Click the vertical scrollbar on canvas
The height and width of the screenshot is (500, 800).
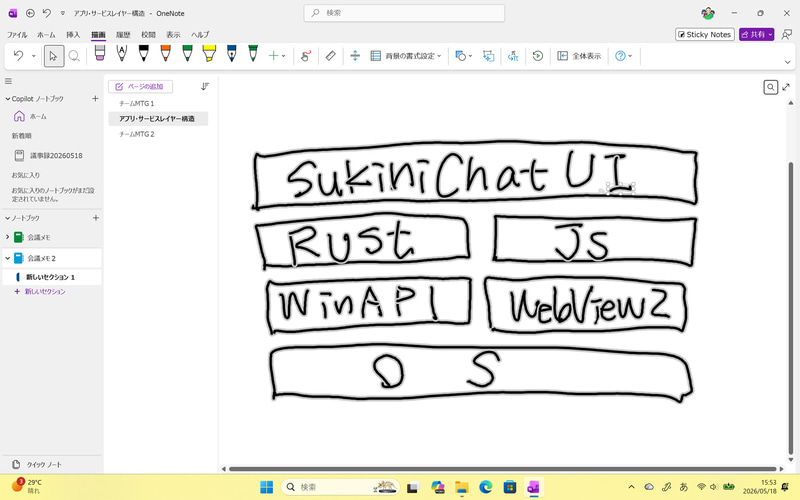click(x=791, y=306)
